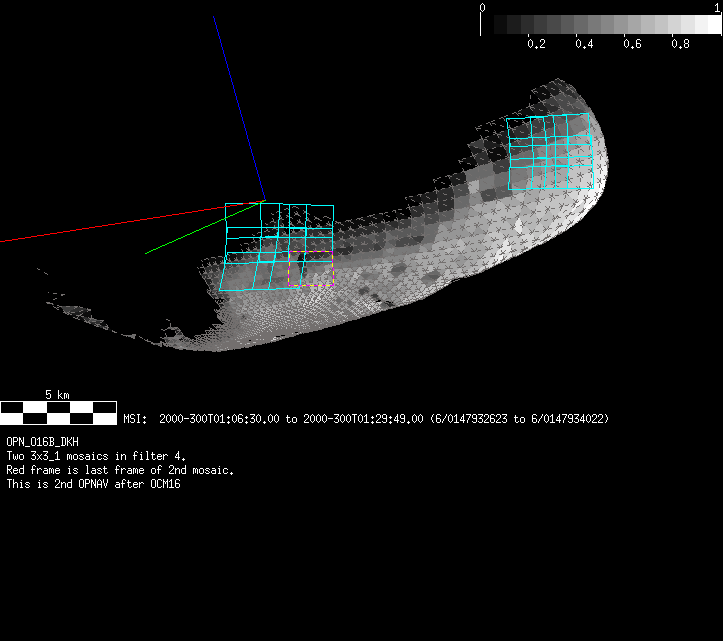Click "This is 2nd OPNAV after OCM16" line
The width and height of the screenshot is (723, 641).
(x=93, y=484)
